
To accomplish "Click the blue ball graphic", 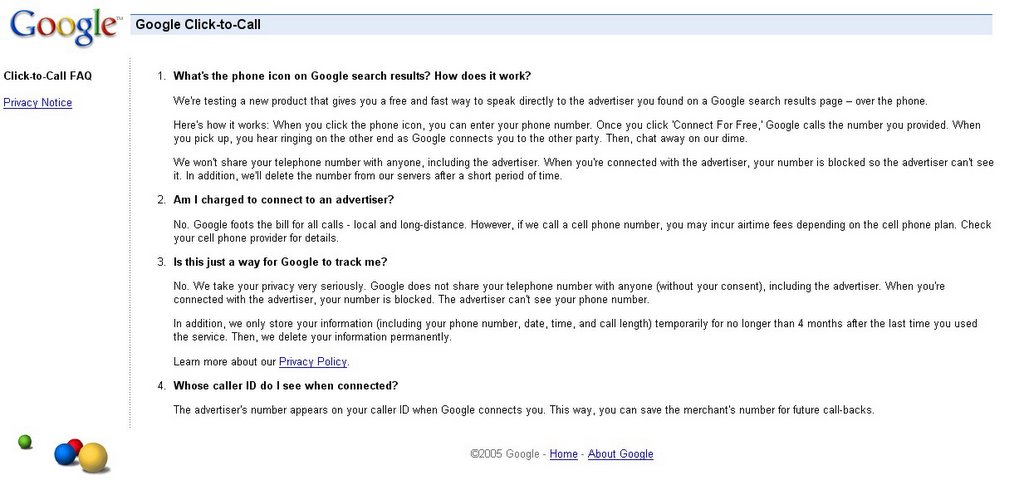I will click(65, 453).
